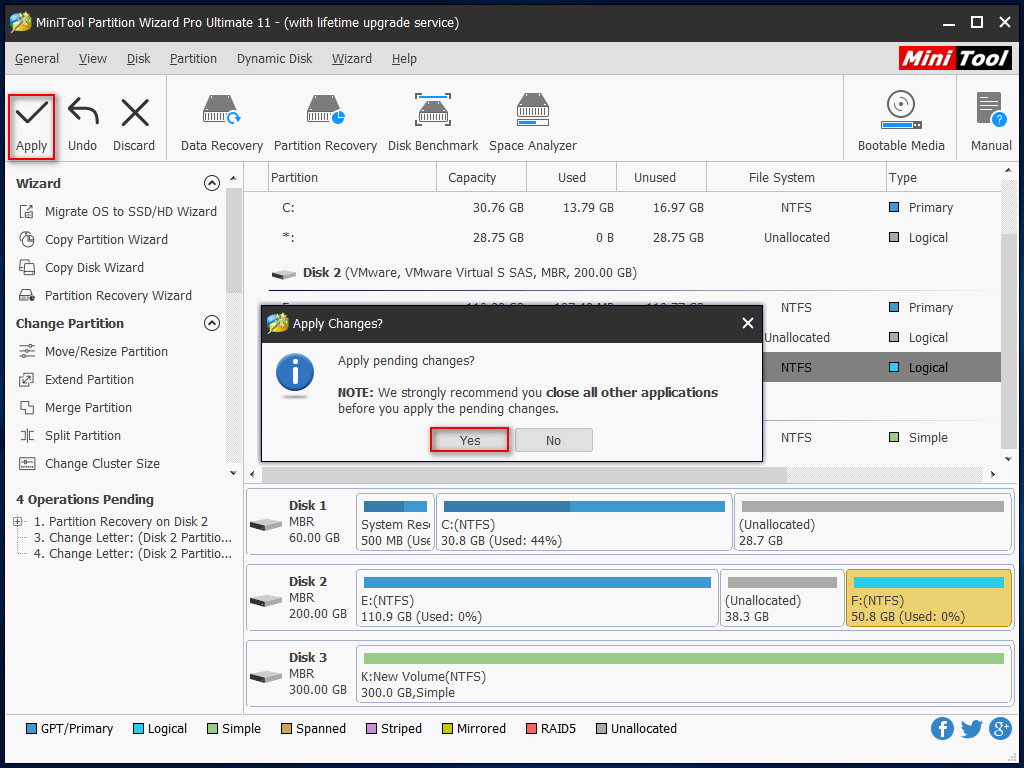Sort by the Used column header
This screenshot has height=768, width=1024.
pyautogui.click(x=571, y=178)
